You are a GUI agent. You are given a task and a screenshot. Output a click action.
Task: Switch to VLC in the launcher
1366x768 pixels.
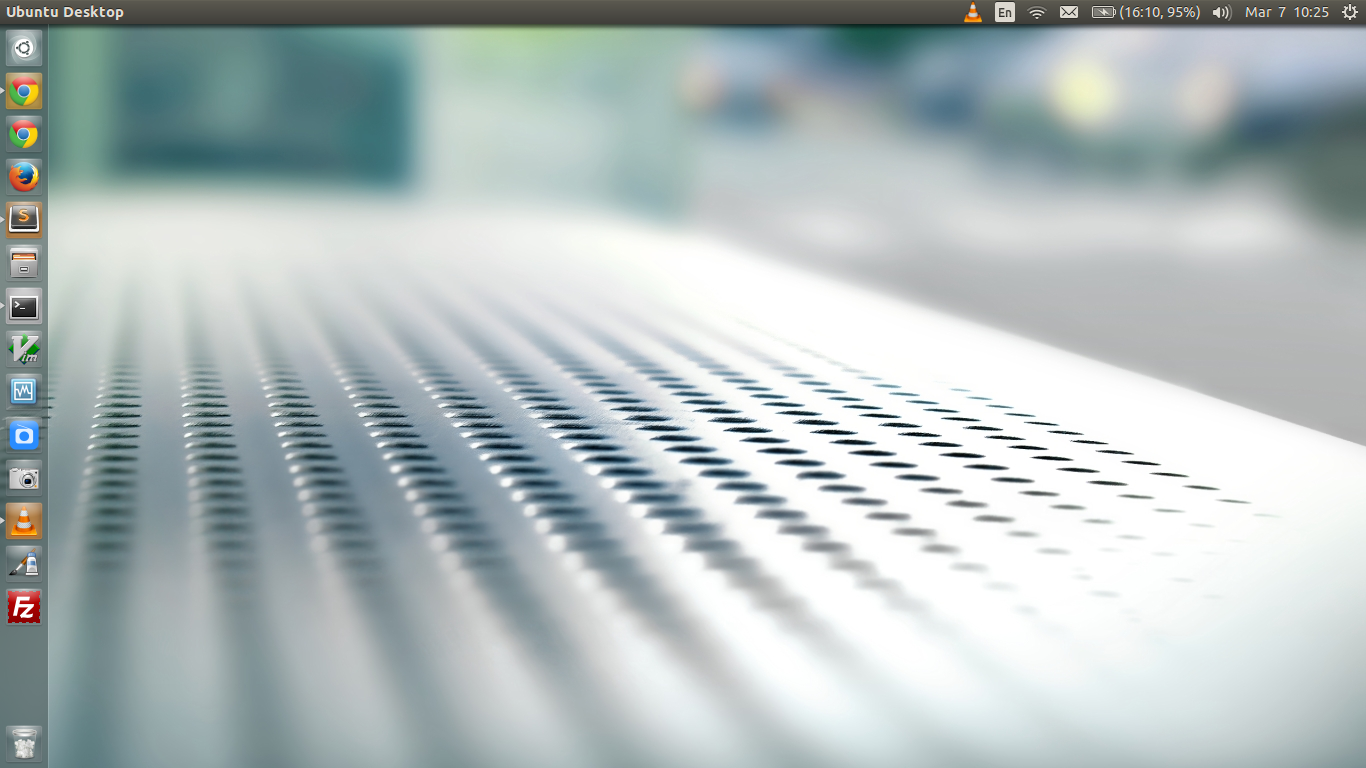[24, 521]
